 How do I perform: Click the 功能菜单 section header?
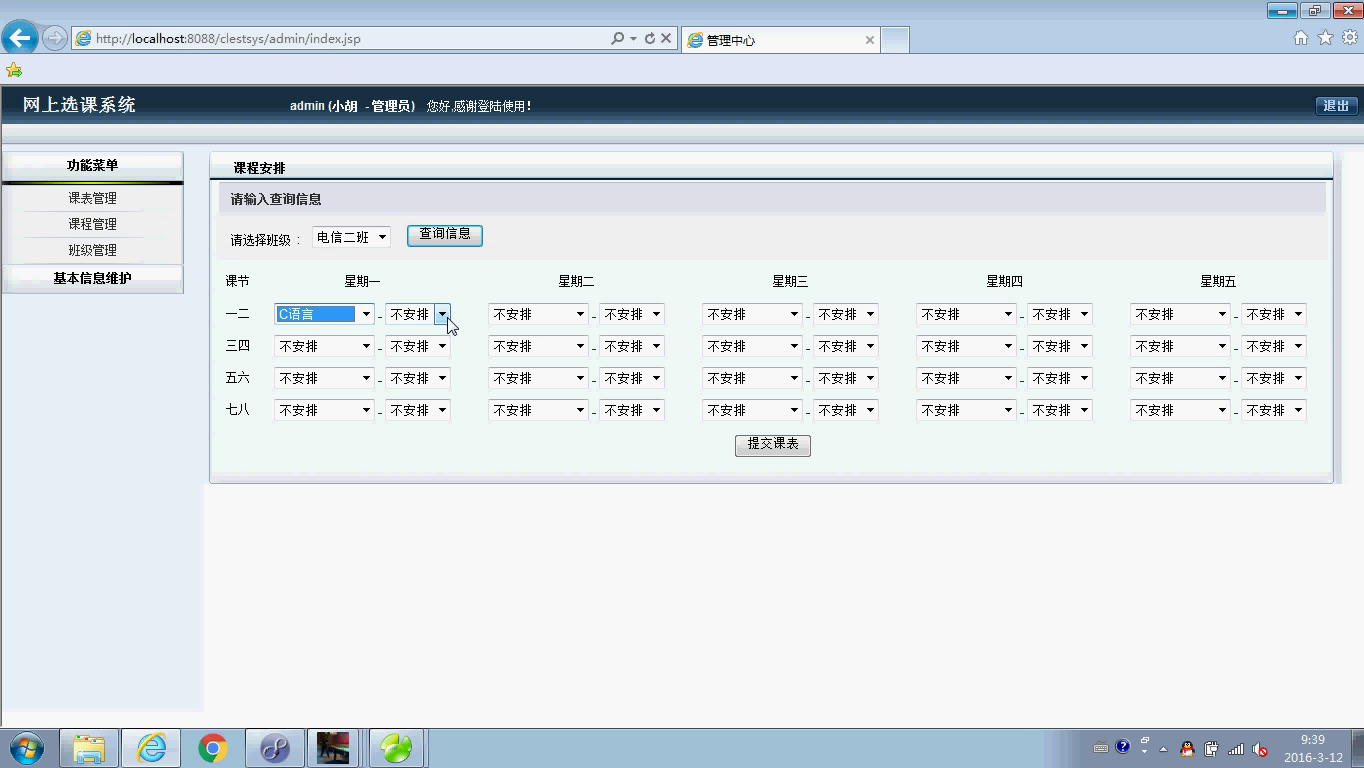[92, 165]
